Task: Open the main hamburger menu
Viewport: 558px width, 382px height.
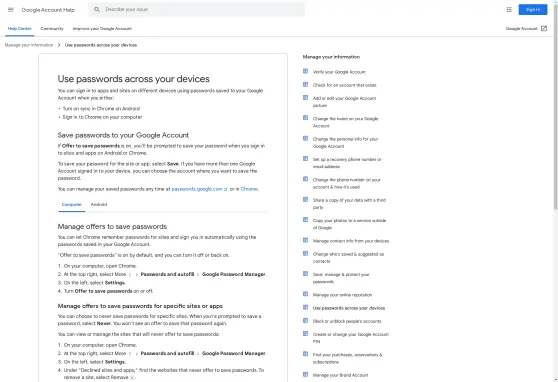Action: pyautogui.click(x=11, y=10)
